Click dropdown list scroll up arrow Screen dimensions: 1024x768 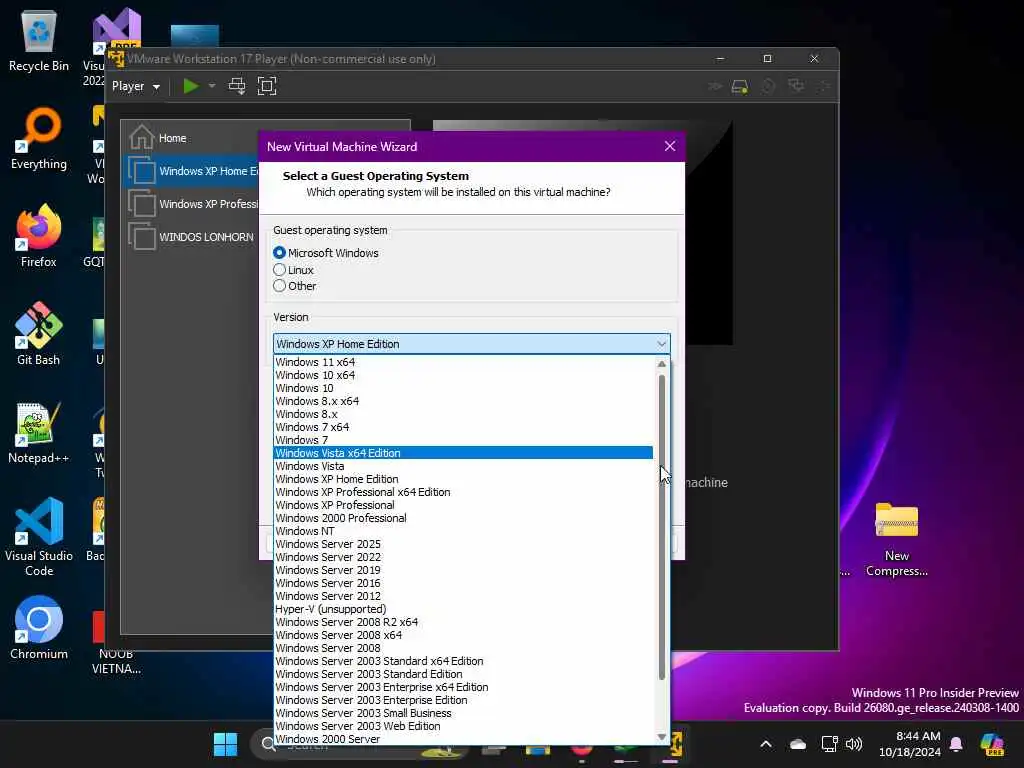coord(662,364)
